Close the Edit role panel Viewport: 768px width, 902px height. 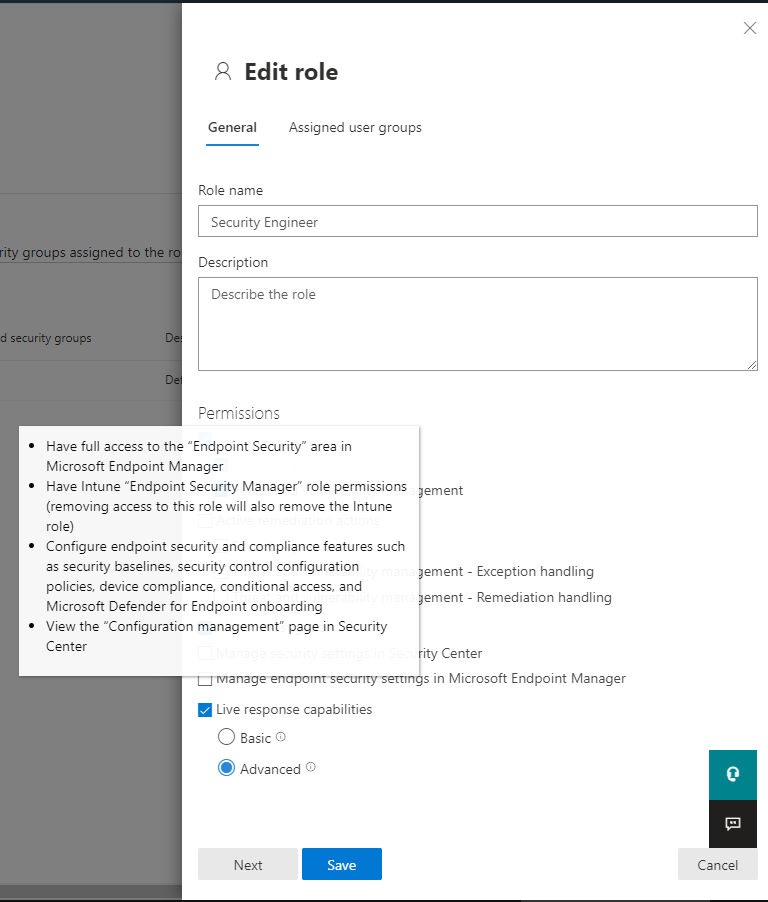pyautogui.click(x=750, y=28)
